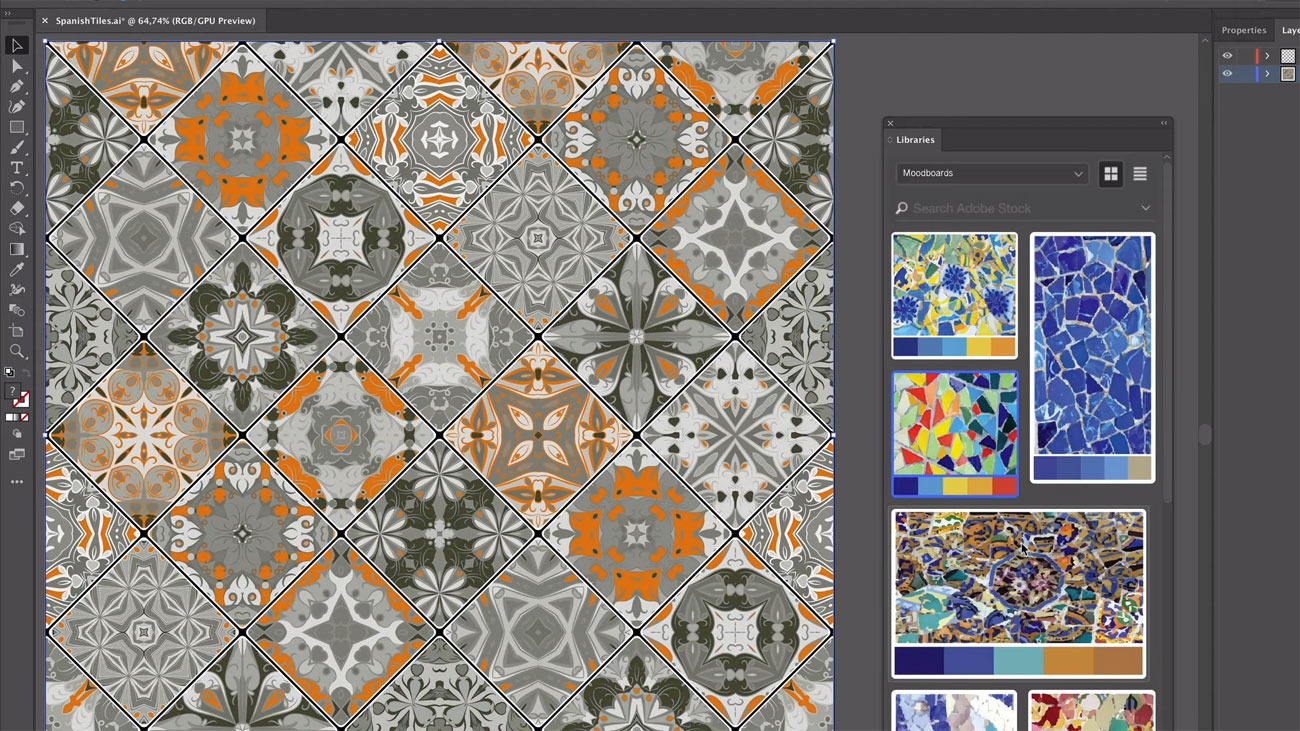
Task: Pick yellow swatch in floral mosaic palette
Action: (979, 347)
